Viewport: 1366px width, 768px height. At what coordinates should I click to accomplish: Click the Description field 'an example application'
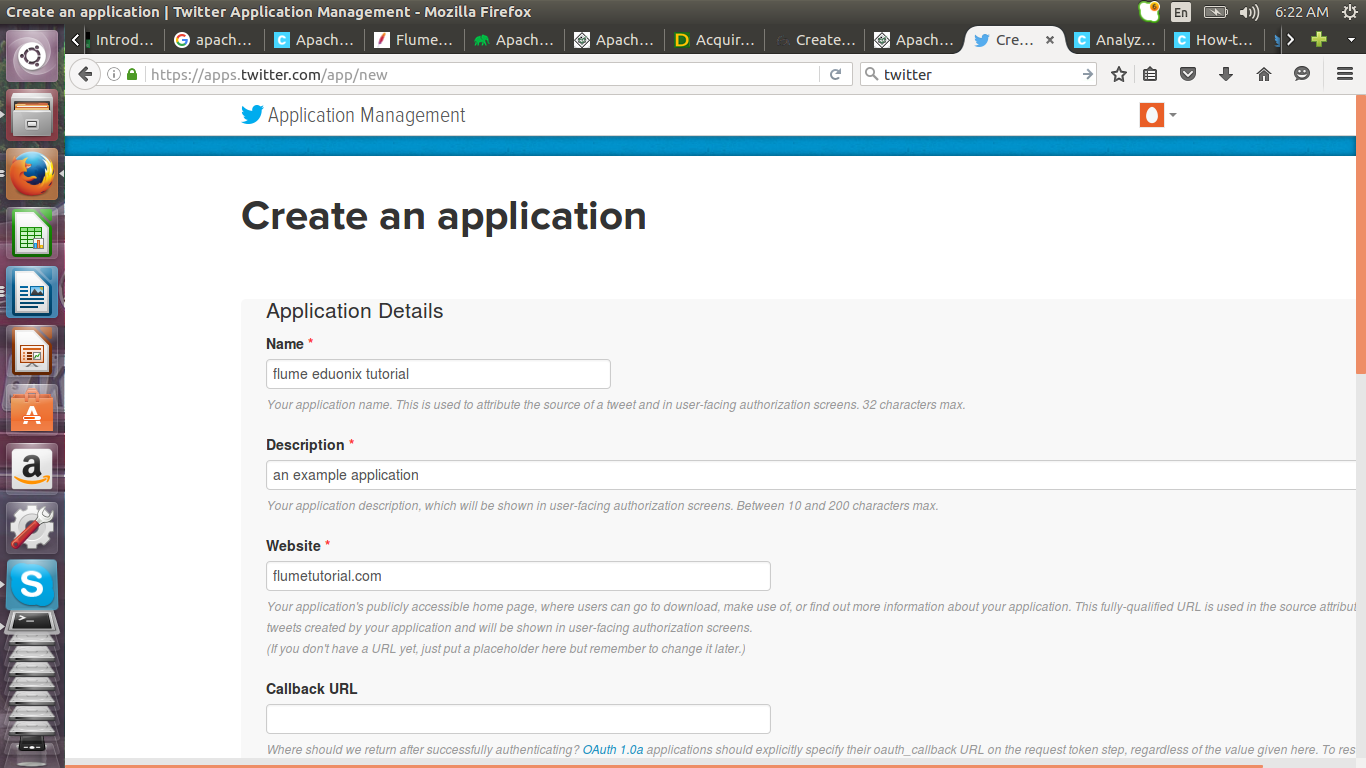[x=812, y=475]
